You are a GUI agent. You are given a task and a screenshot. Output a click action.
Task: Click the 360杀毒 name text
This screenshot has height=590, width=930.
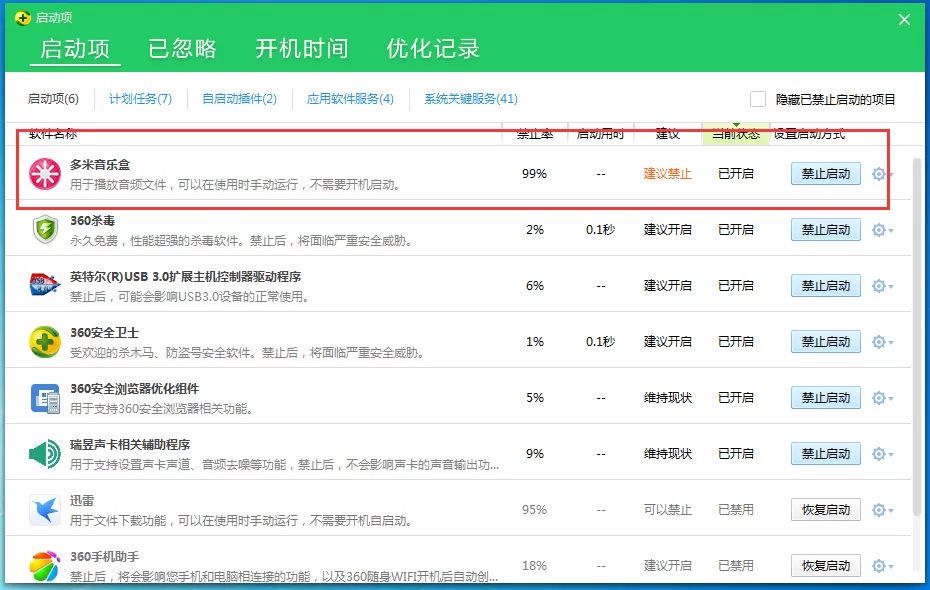93,221
